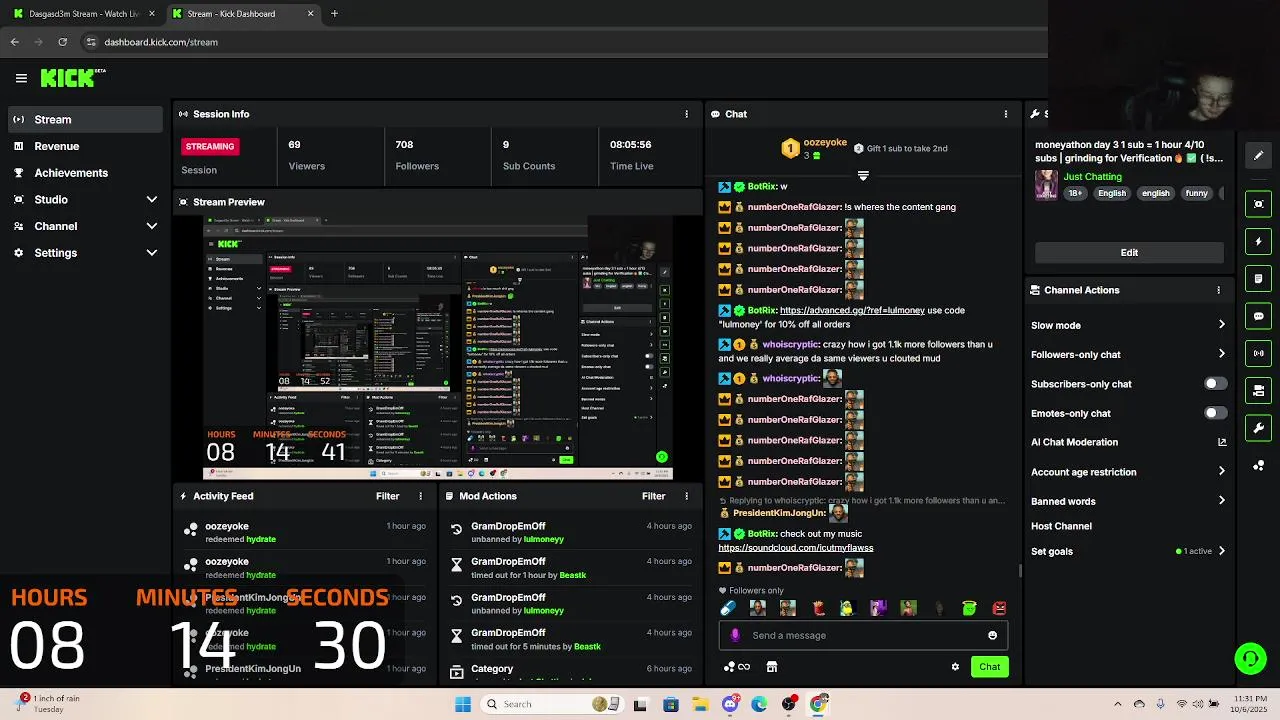Select Stream in the left sidebar

(x=84, y=119)
